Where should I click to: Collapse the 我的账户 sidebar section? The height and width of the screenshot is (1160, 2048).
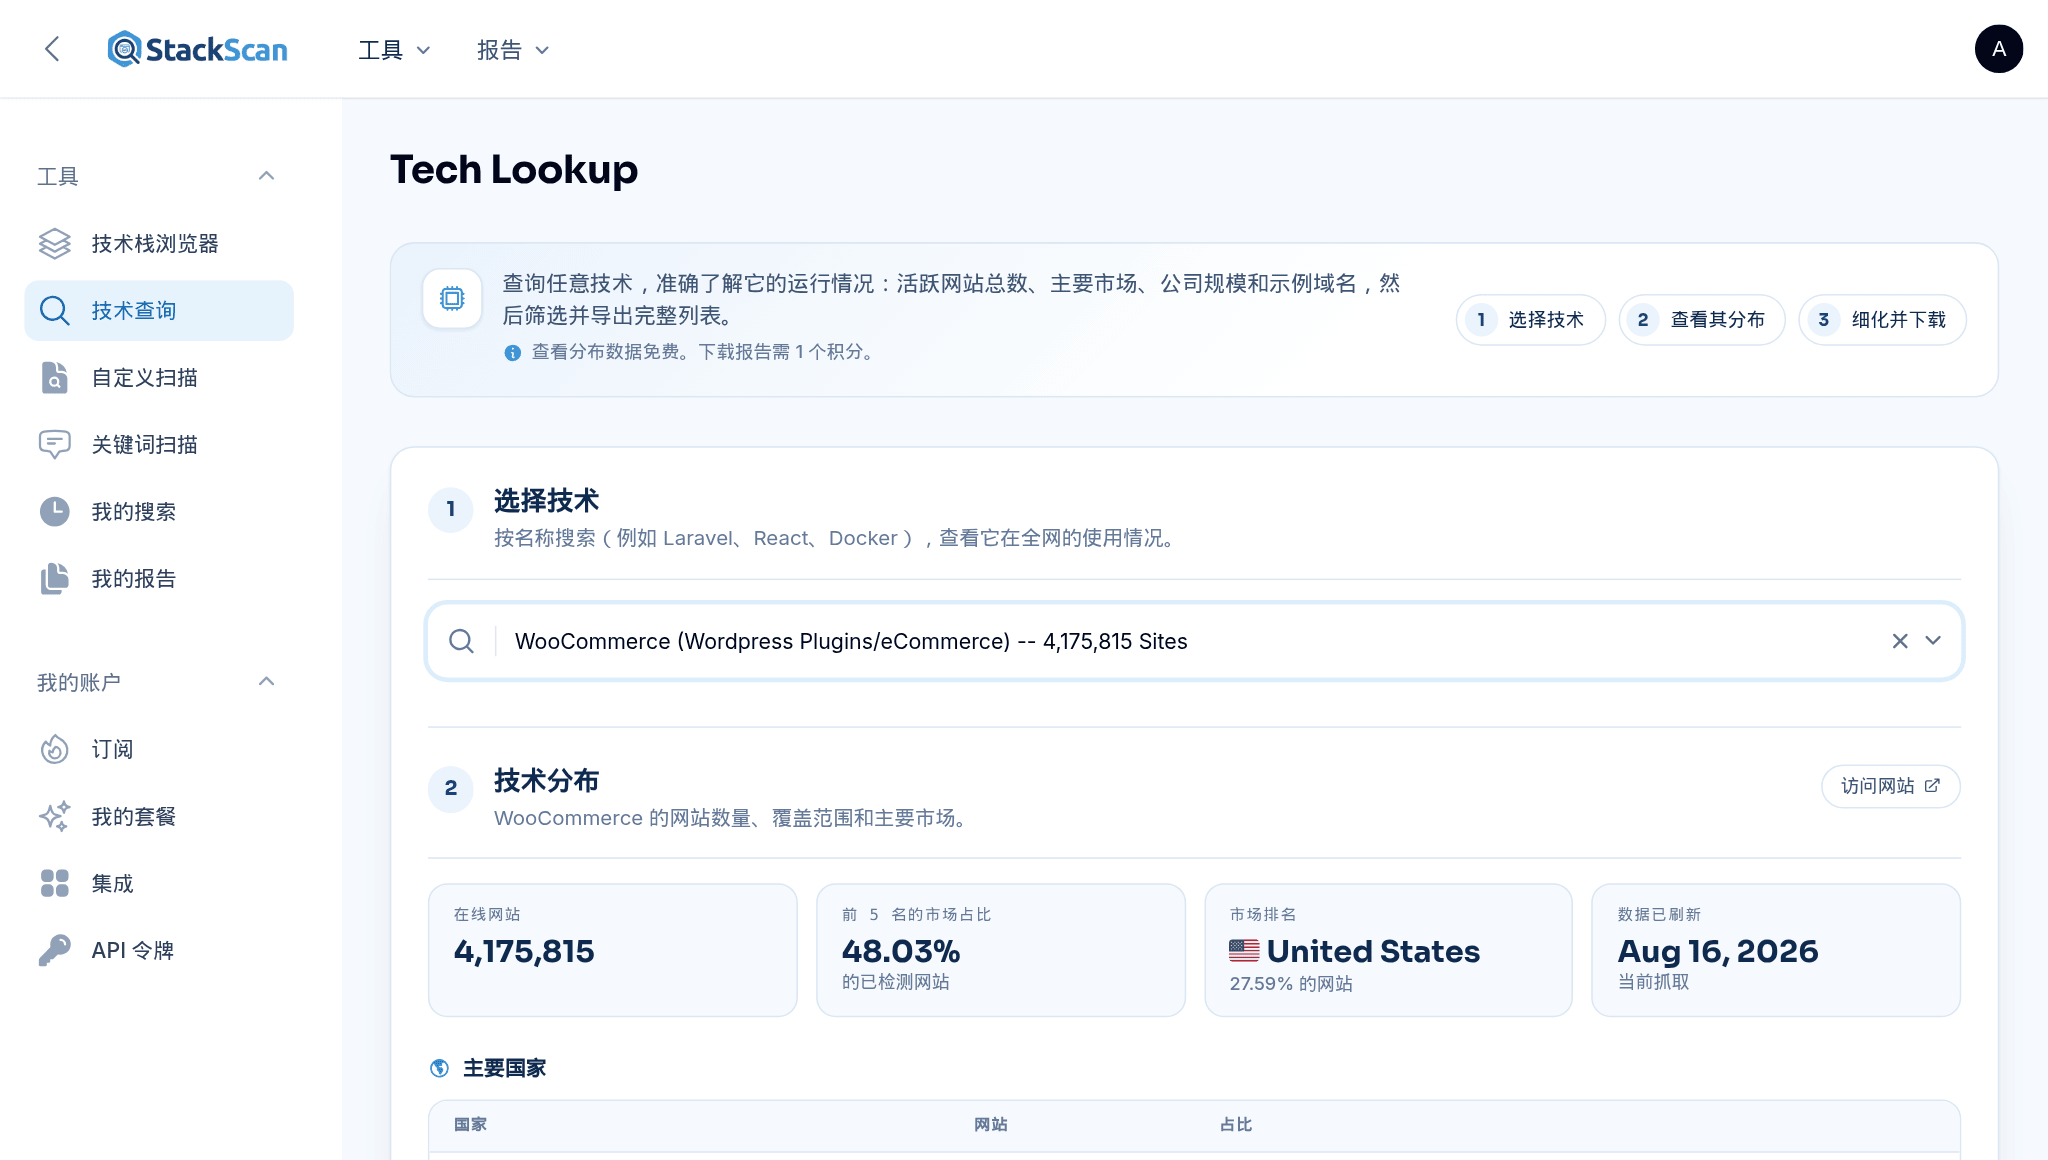pos(266,682)
